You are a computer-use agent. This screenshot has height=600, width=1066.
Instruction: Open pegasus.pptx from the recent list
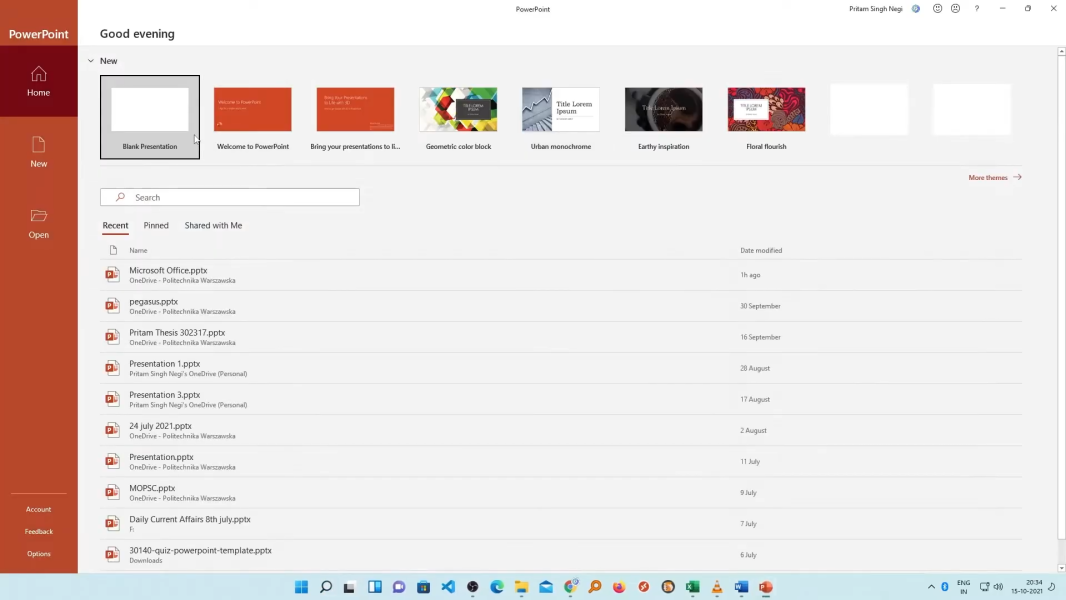coord(561,306)
